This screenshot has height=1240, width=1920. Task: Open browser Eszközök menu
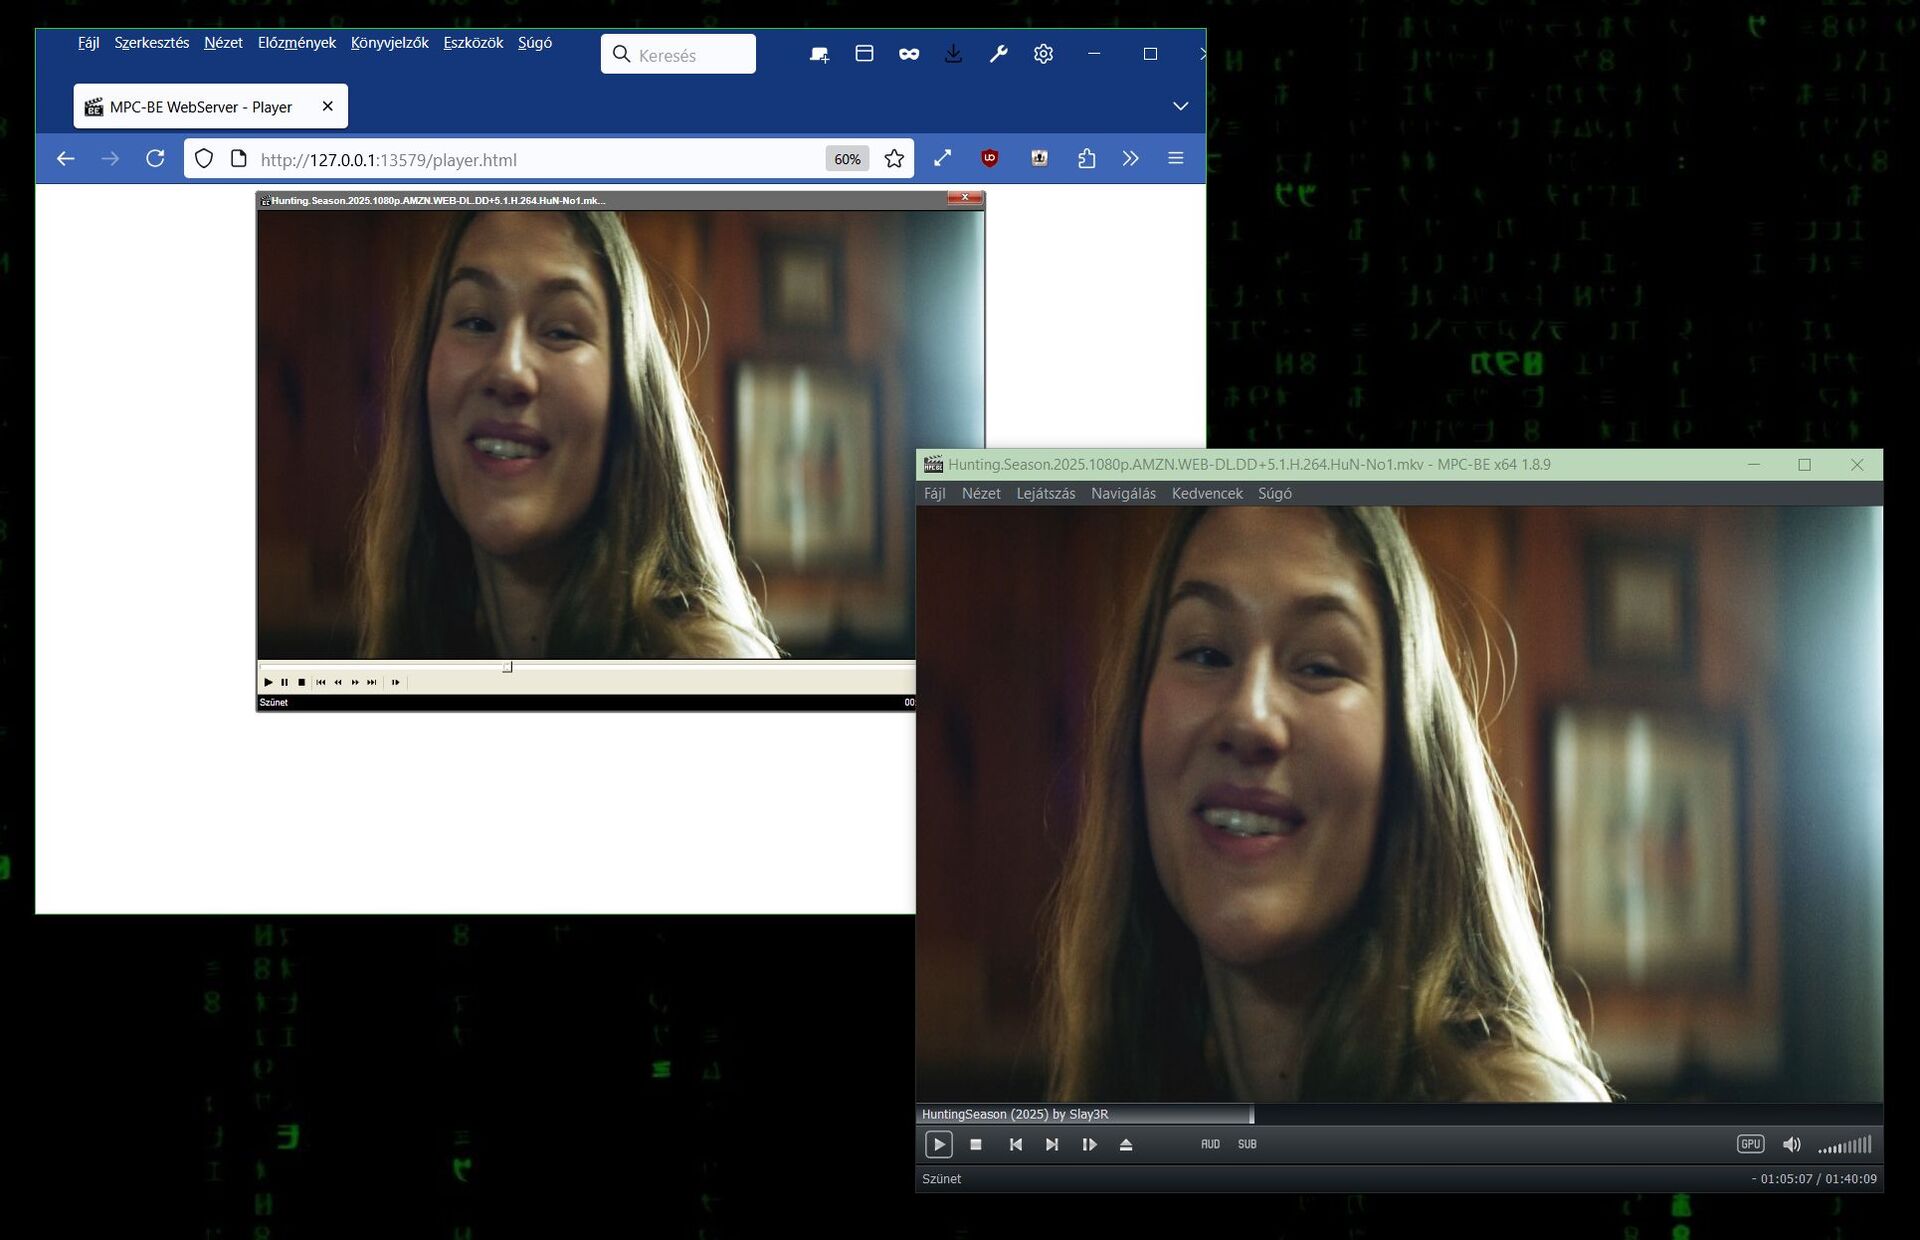click(473, 42)
